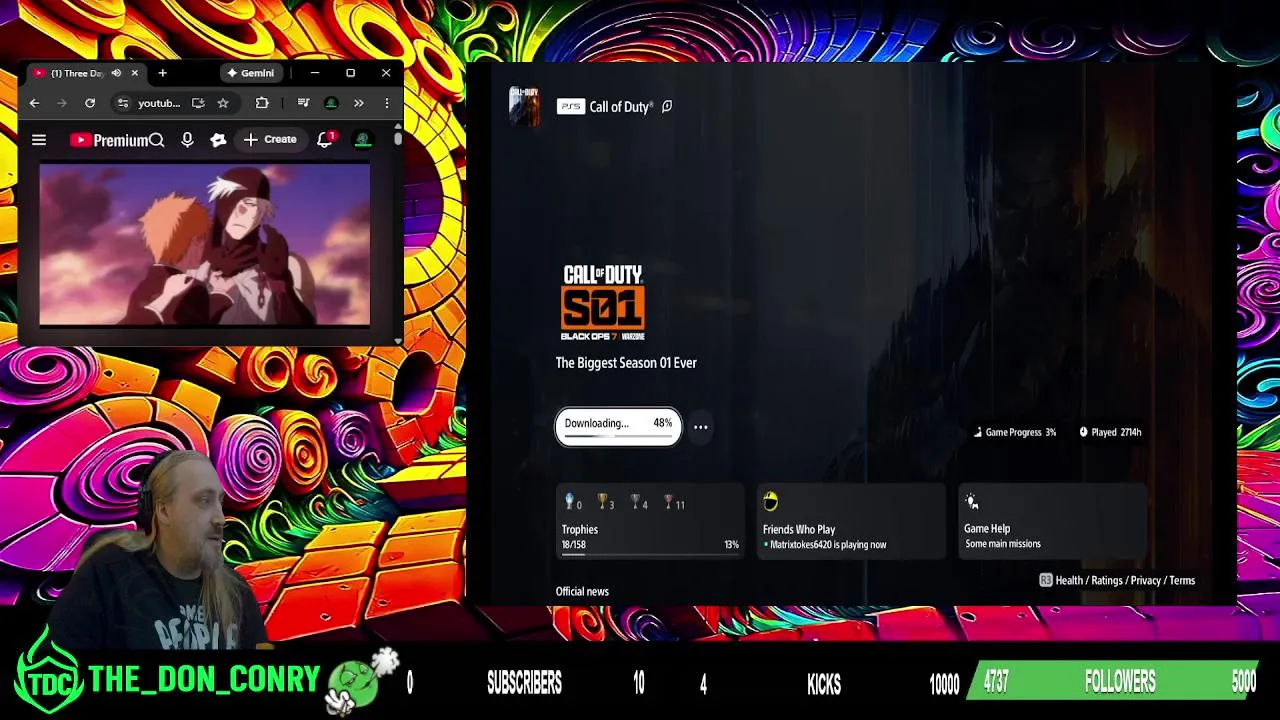Click the trophies progress bar at 13%
1280x720 pixels.
(x=650, y=555)
